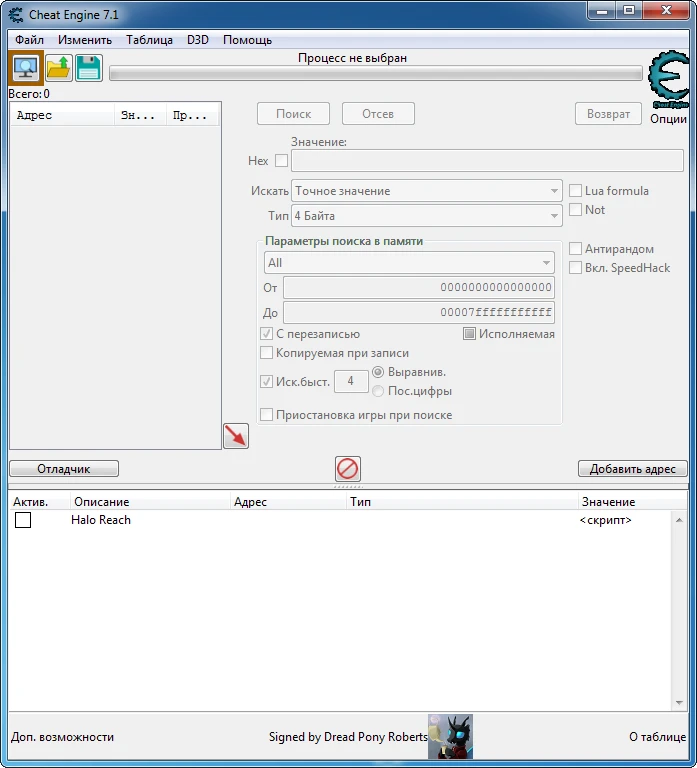This screenshot has width=697, height=768.
Task: Toggle Иск.быст. checkbox
Action: tap(266, 382)
